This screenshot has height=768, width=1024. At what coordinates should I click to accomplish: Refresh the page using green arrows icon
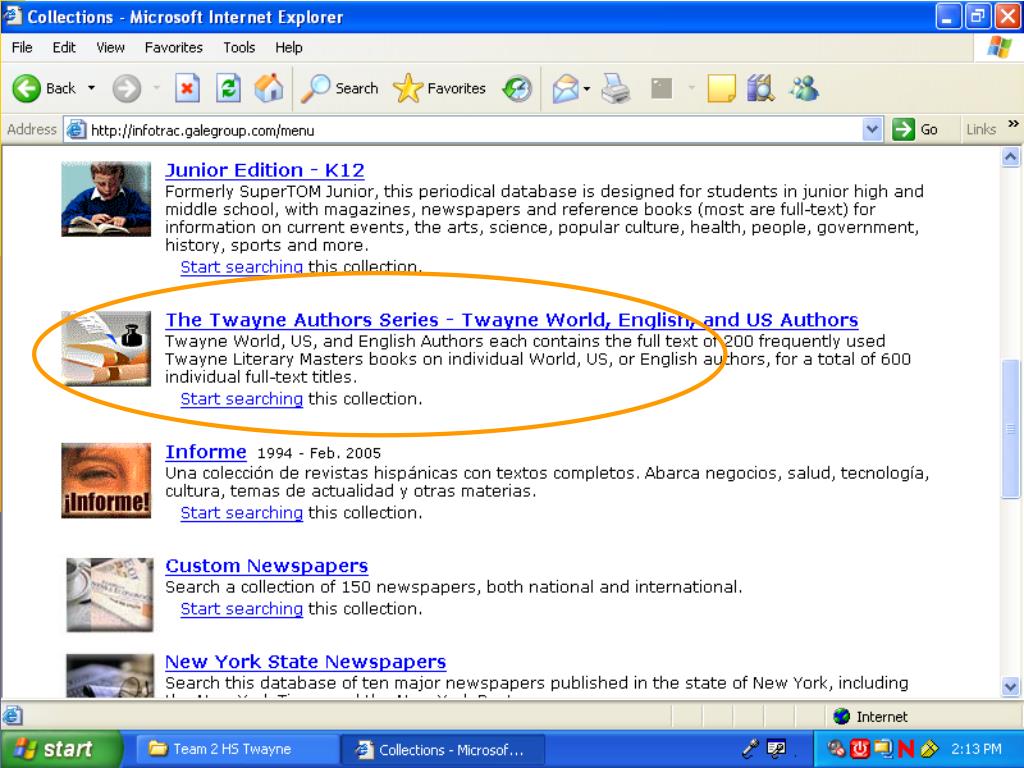pos(229,88)
